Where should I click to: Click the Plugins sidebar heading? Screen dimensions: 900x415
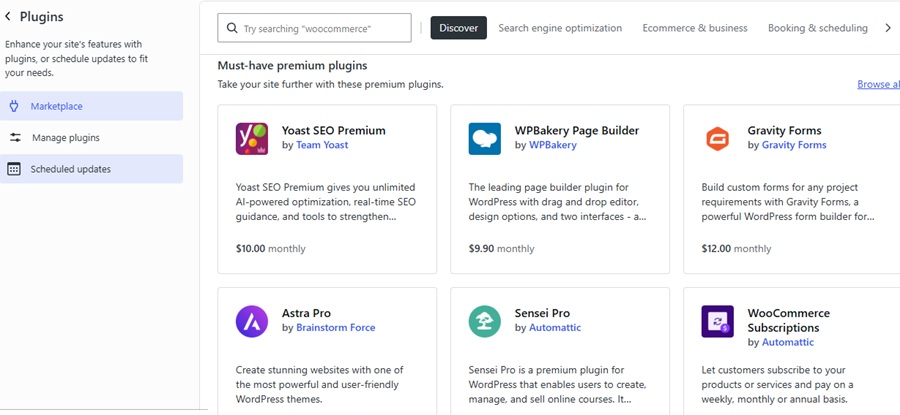[41, 17]
